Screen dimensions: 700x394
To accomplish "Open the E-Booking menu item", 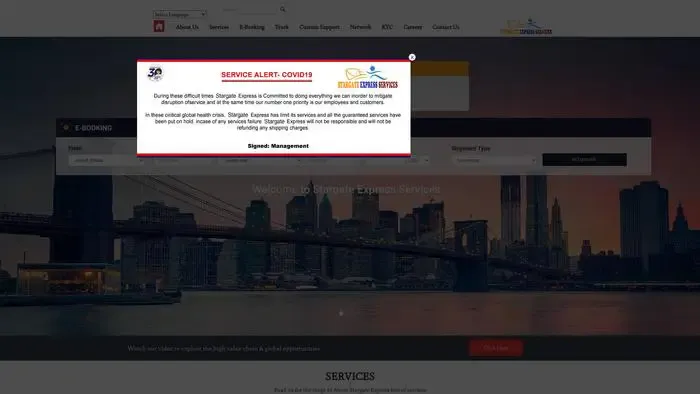I will [252, 27].
